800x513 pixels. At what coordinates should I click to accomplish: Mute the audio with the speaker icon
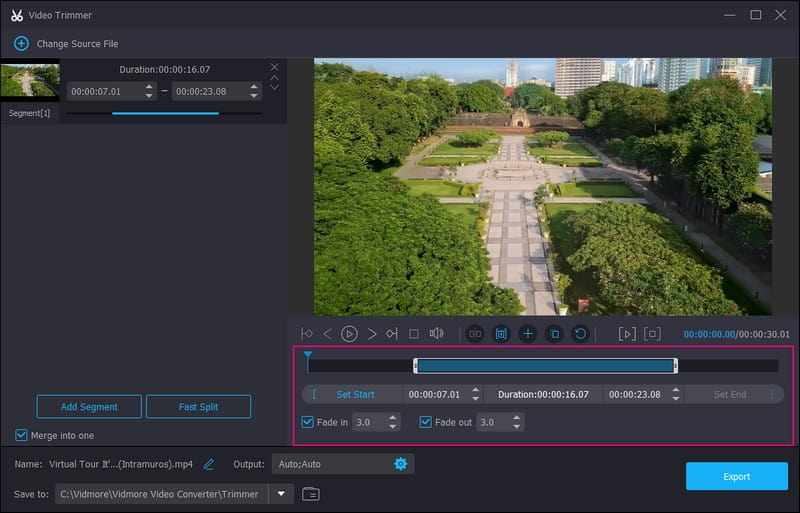tap(436, 334)
